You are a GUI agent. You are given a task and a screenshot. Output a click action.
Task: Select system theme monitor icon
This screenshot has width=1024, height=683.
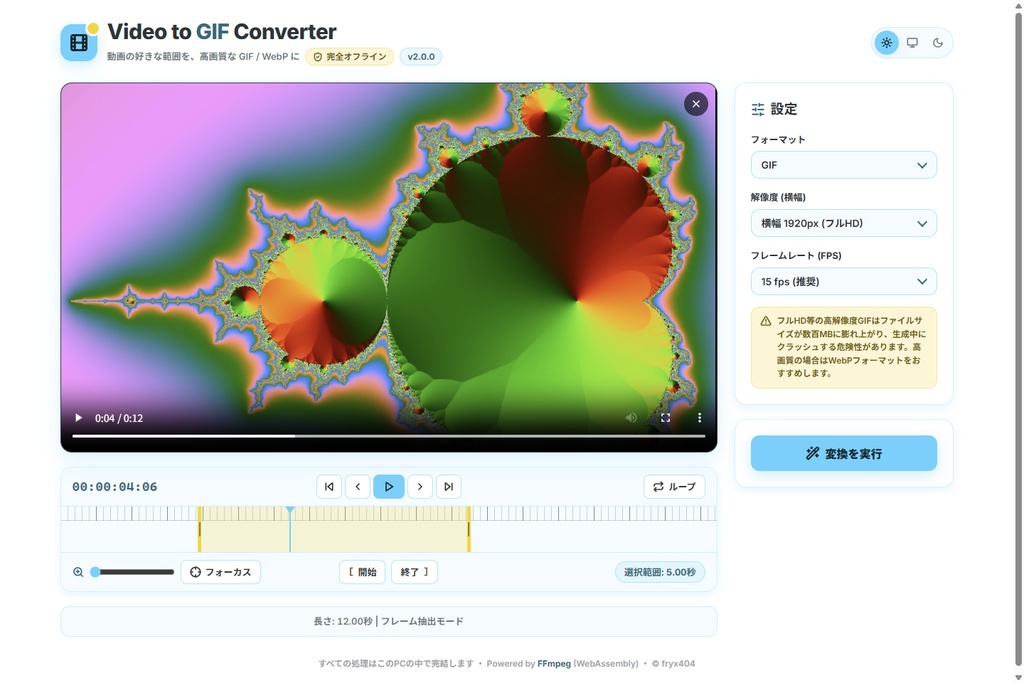pyautogui.click(x=912, y=43)
